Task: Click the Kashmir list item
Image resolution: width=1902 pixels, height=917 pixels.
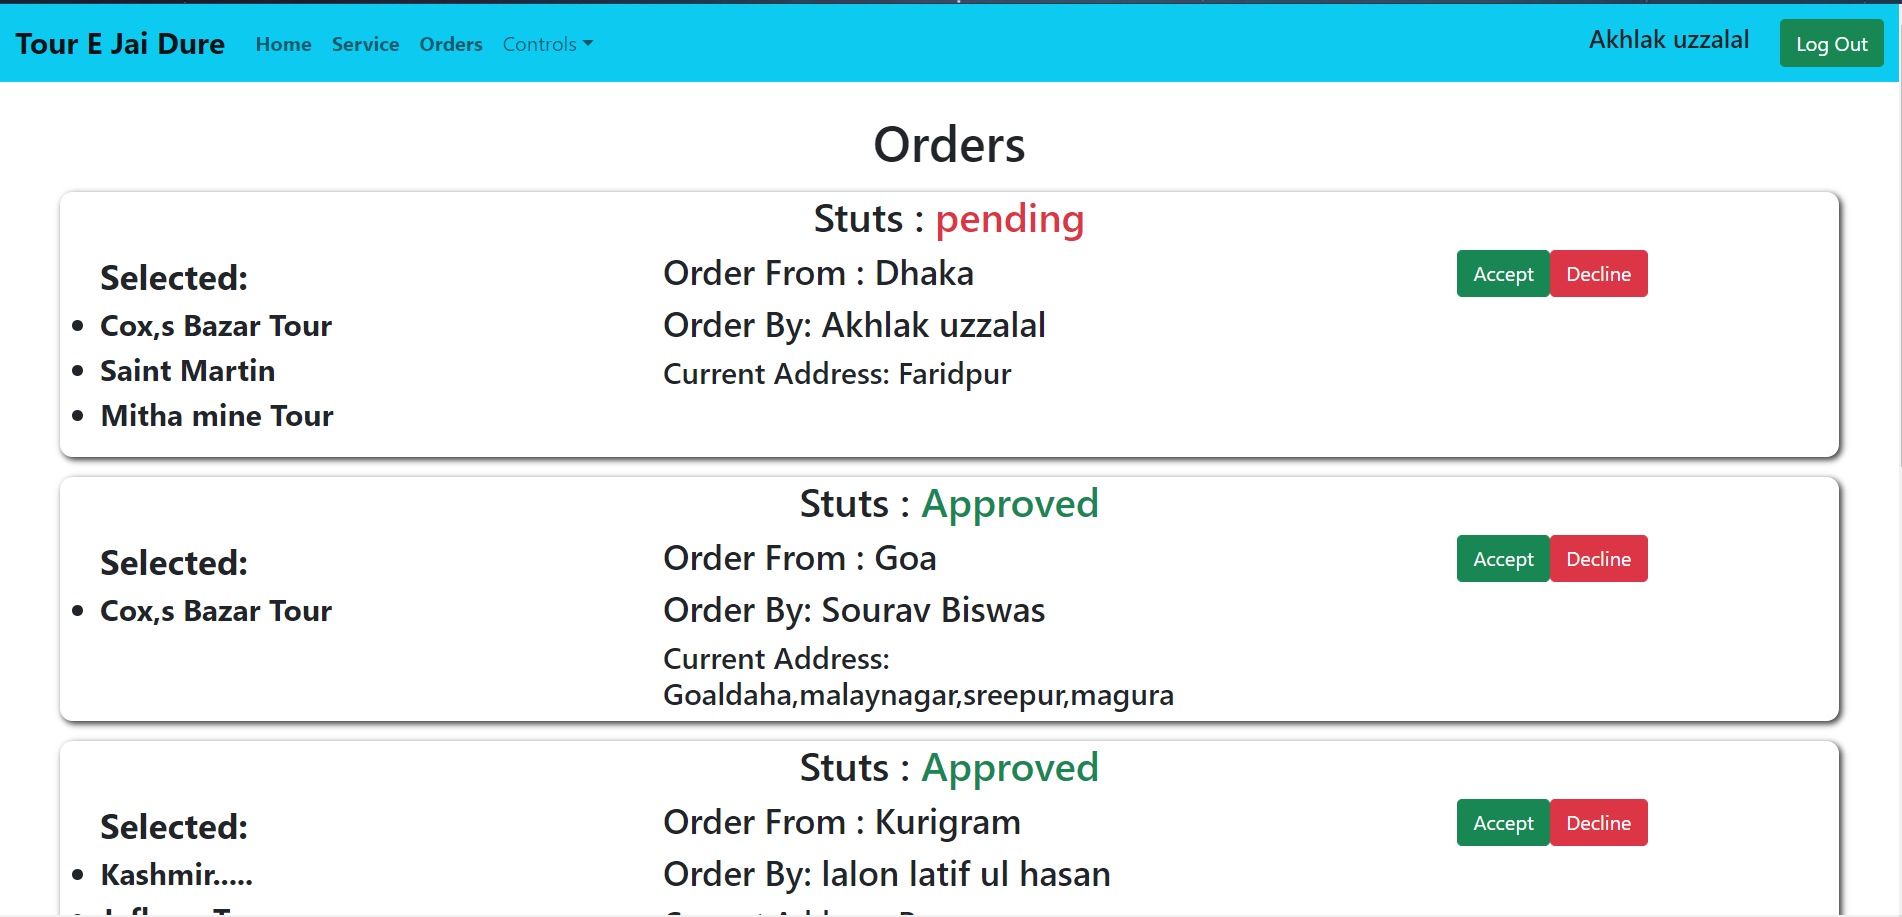Action: pyautogui.click(x=176, y=875)
